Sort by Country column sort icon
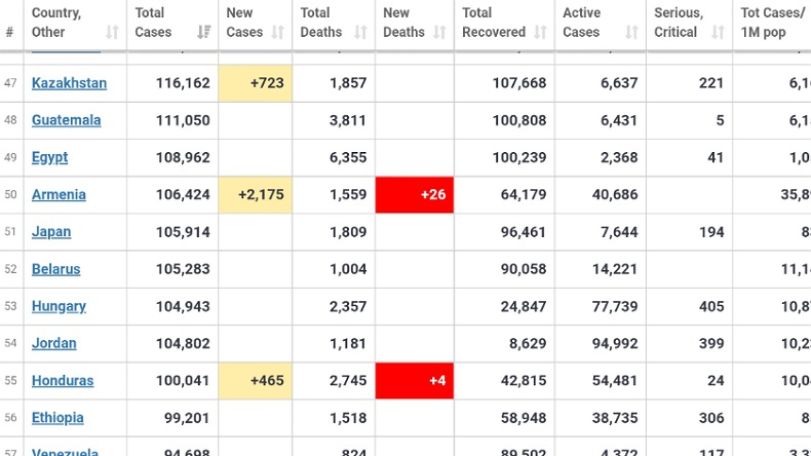Viewport: 811px width, 456px height. coord(112,33)
